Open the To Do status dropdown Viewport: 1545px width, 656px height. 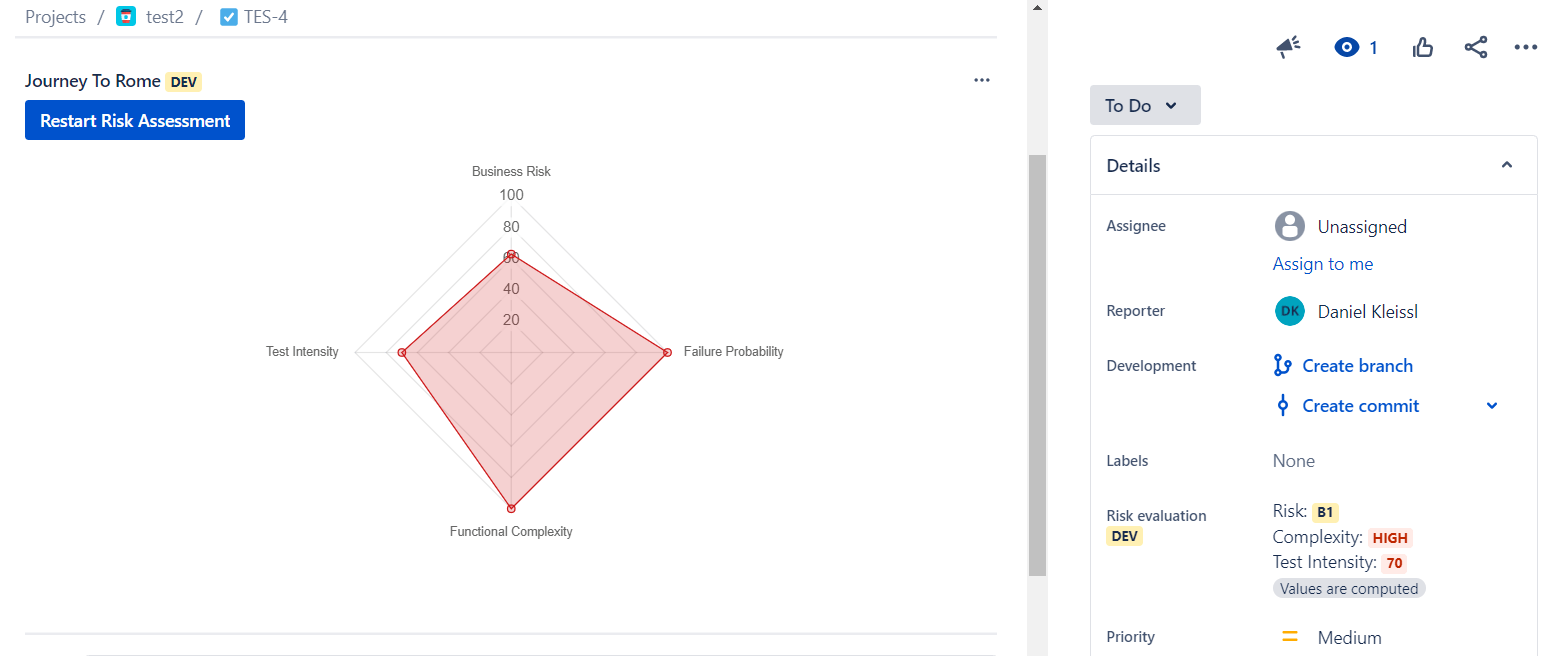tap(1144, 105)
